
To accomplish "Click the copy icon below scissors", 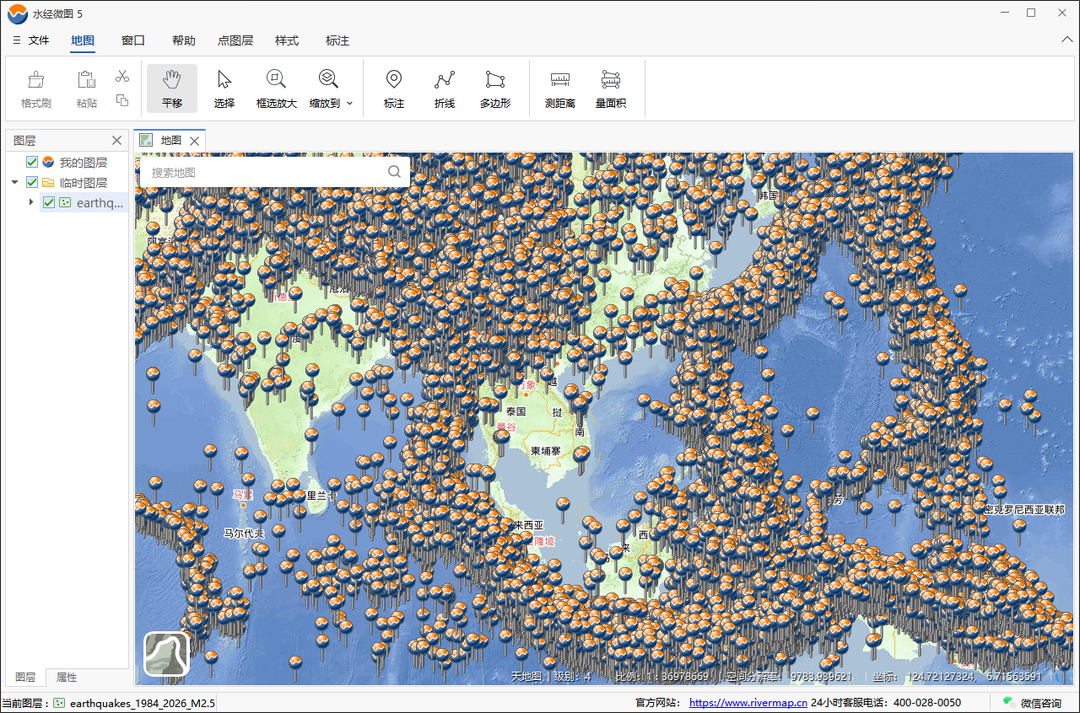I will click(x=122, y=100).
